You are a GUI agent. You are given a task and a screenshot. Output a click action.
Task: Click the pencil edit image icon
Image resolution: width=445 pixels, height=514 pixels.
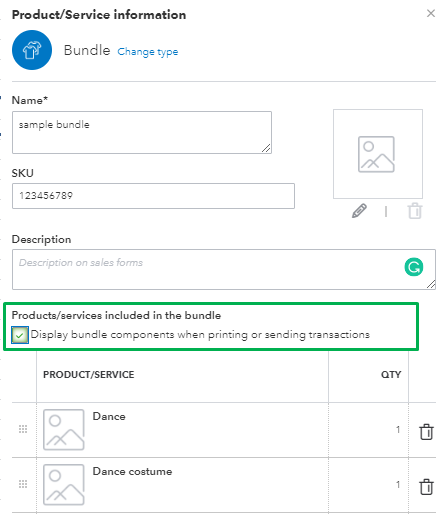[359, 211]
